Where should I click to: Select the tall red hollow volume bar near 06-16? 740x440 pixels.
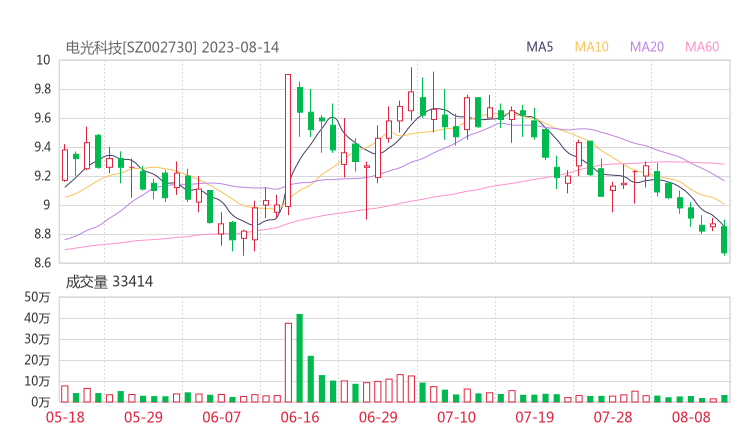pyautogui.click(x=288, y=363)
